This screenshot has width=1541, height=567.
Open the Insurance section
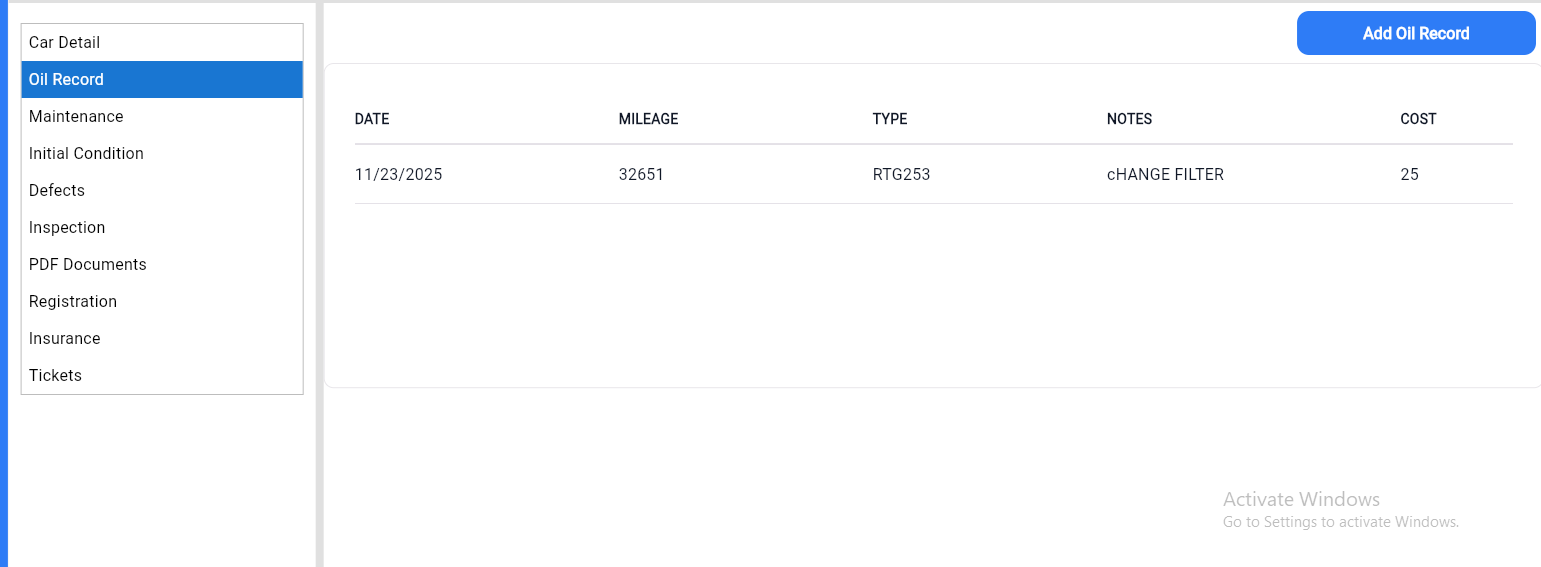click(x=65, y=339)
